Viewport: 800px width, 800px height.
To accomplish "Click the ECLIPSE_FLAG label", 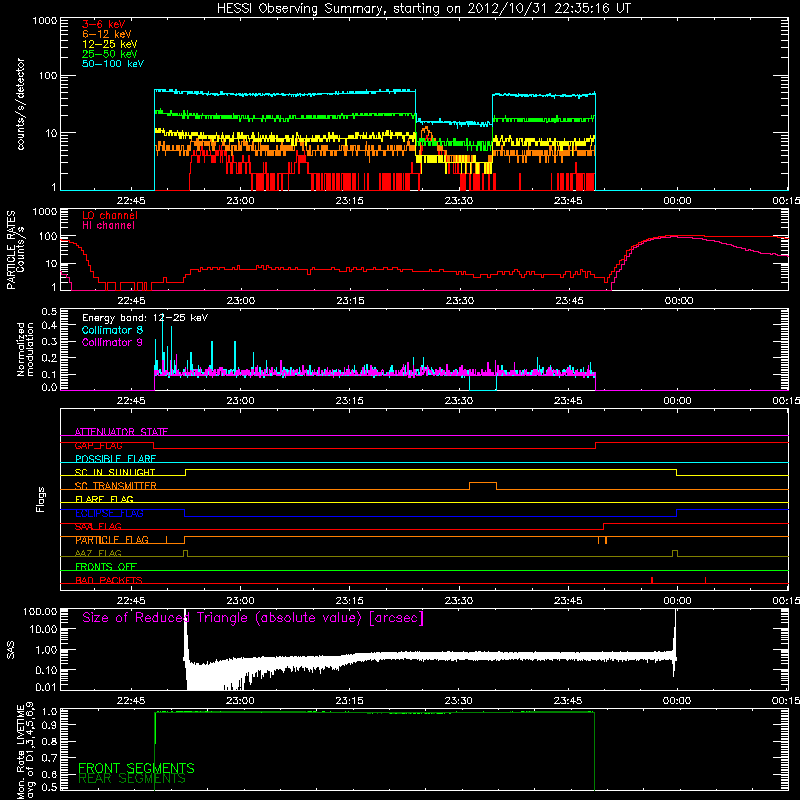I will click(x=109, y=513).
